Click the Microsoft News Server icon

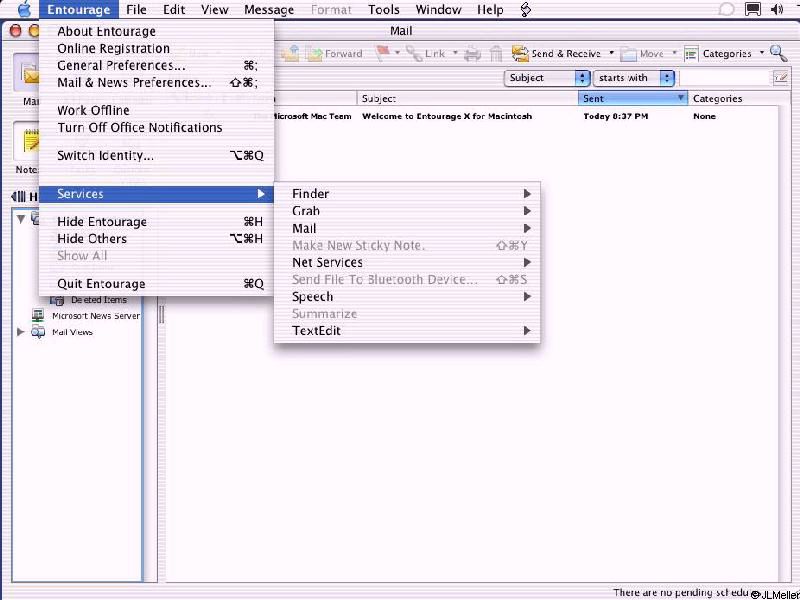pos(38,316)
